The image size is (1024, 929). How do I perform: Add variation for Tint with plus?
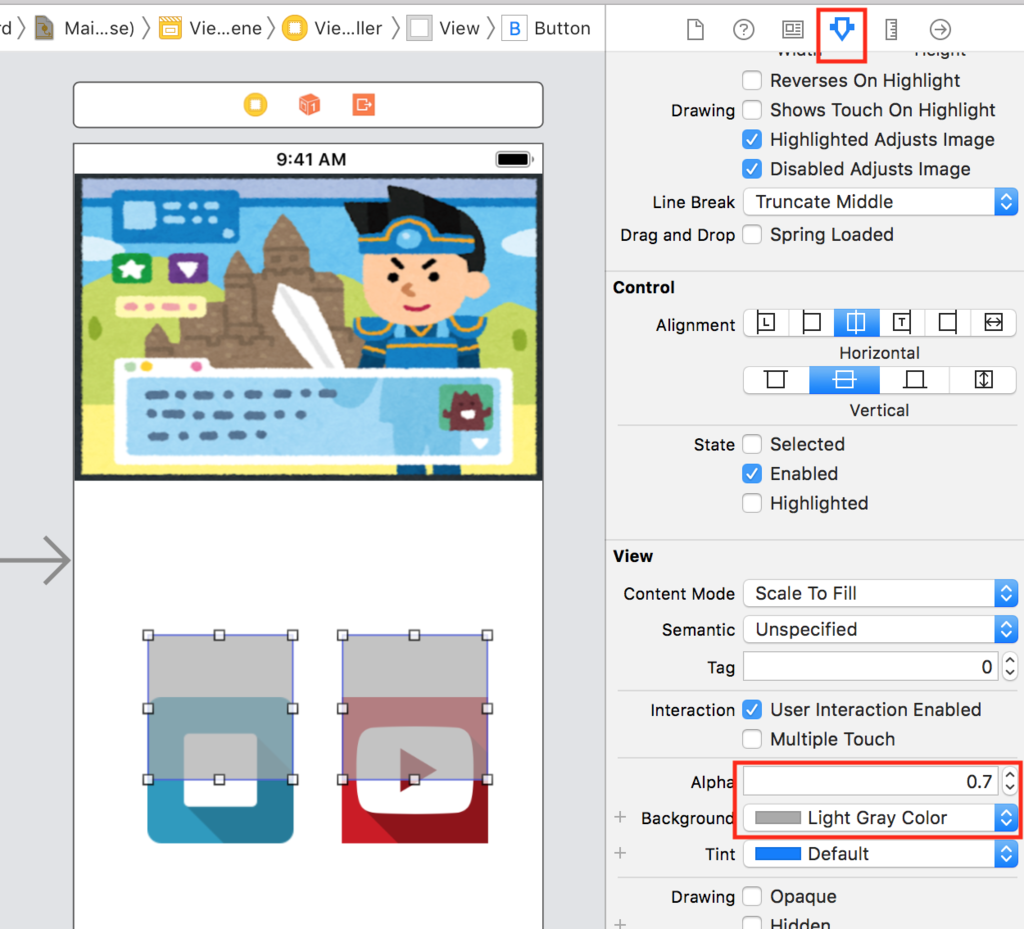click(x=620, y=853)
